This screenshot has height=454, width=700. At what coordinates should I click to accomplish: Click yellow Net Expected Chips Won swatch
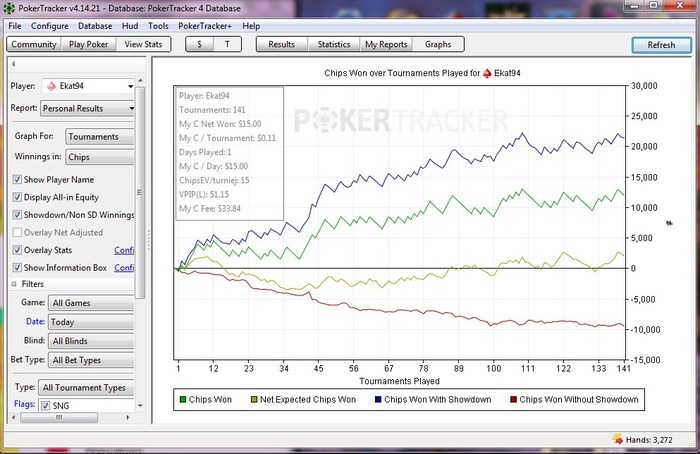click(254, 400)
